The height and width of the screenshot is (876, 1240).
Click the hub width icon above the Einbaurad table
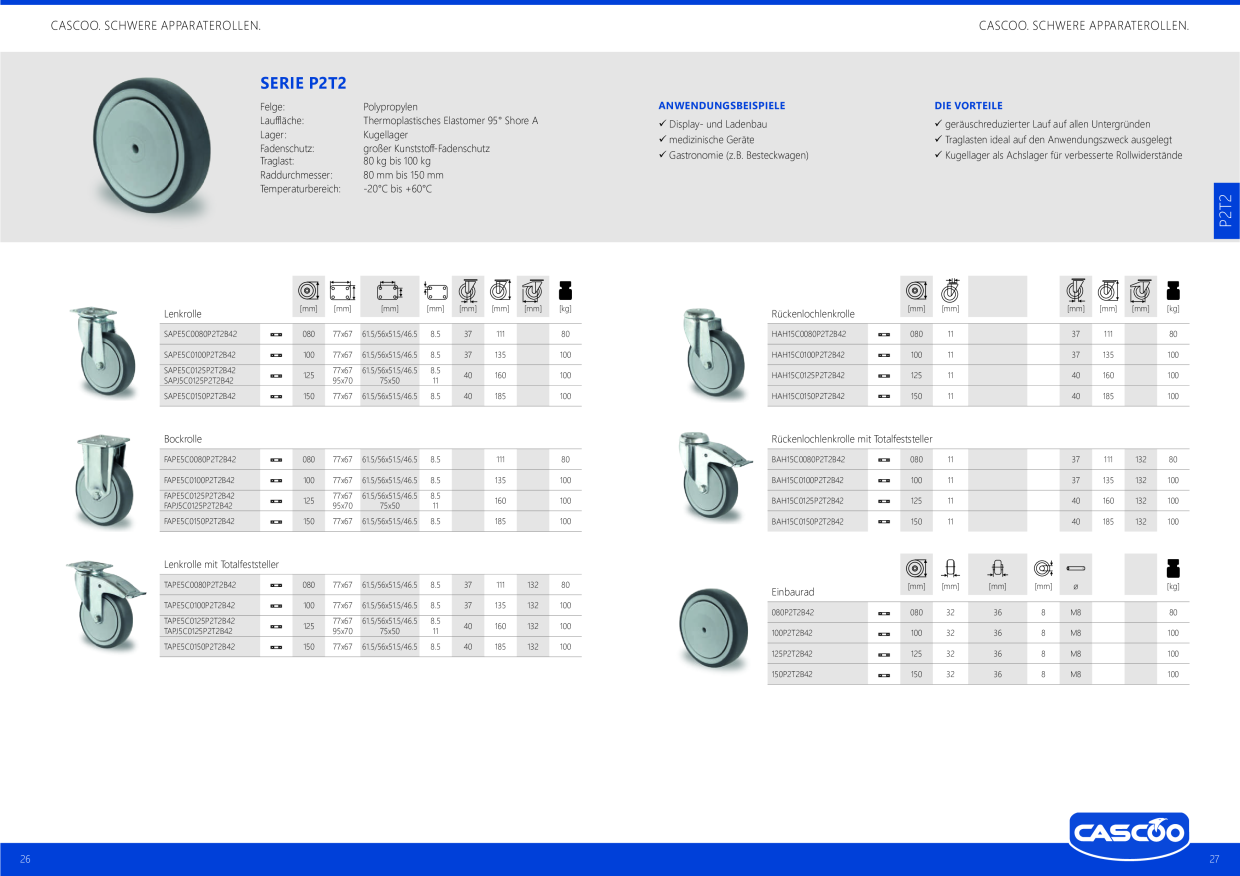pos(997,568)
